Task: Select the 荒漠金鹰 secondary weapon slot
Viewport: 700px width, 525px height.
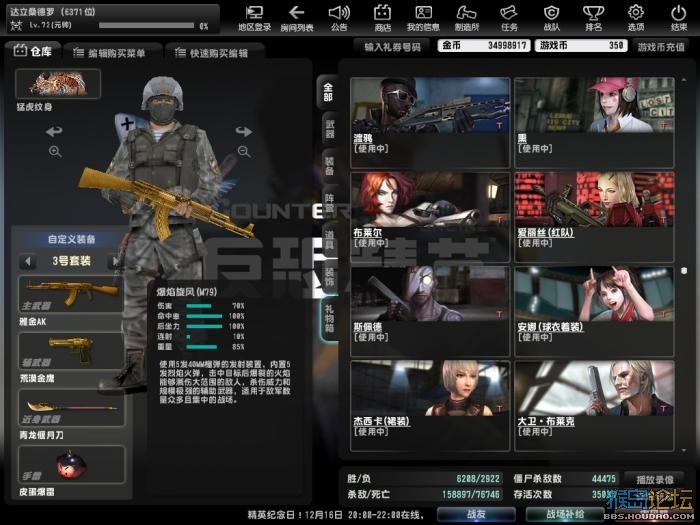Action: coord(71,351)
